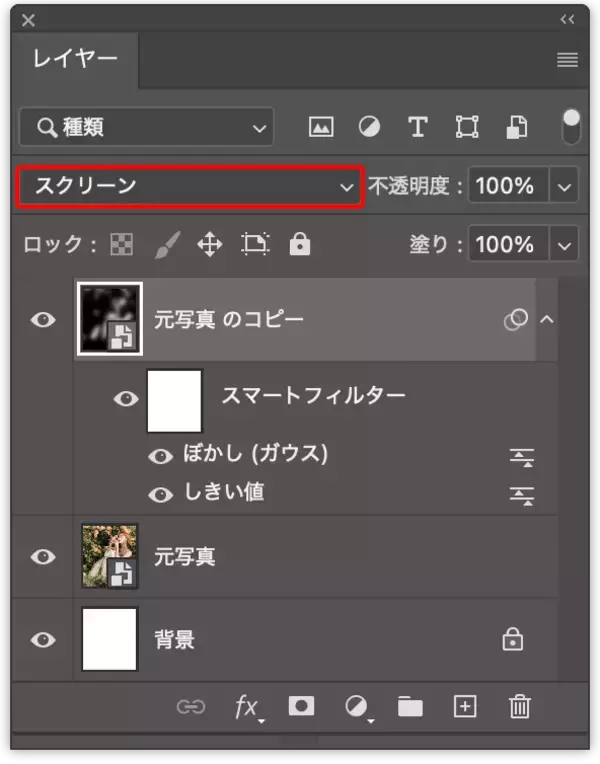Close the レイヤー panel with X
This screenshot has height=764, width=600.
tap(28, 20)
